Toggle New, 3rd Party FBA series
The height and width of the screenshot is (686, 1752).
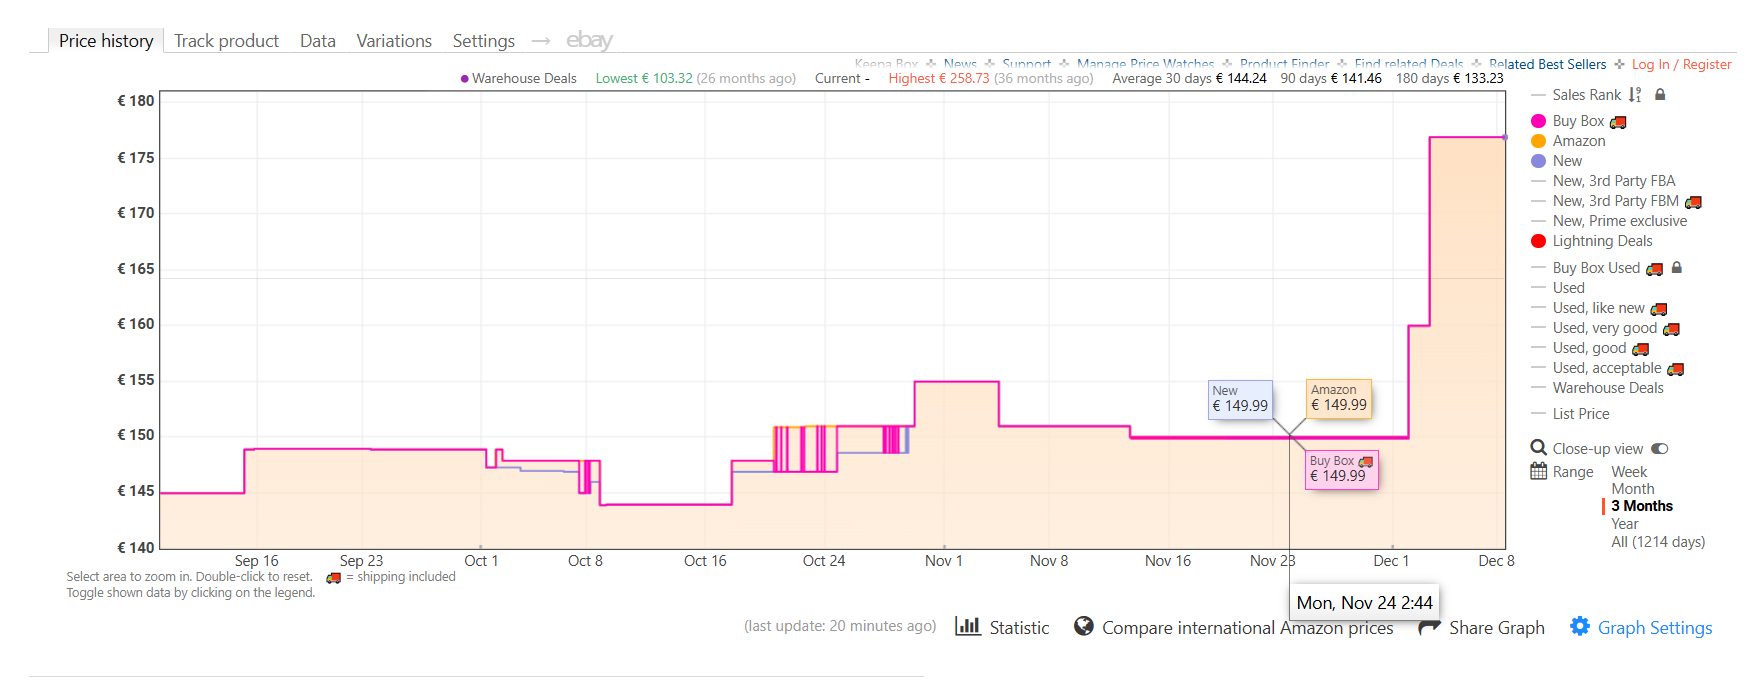coord(1614,181)
